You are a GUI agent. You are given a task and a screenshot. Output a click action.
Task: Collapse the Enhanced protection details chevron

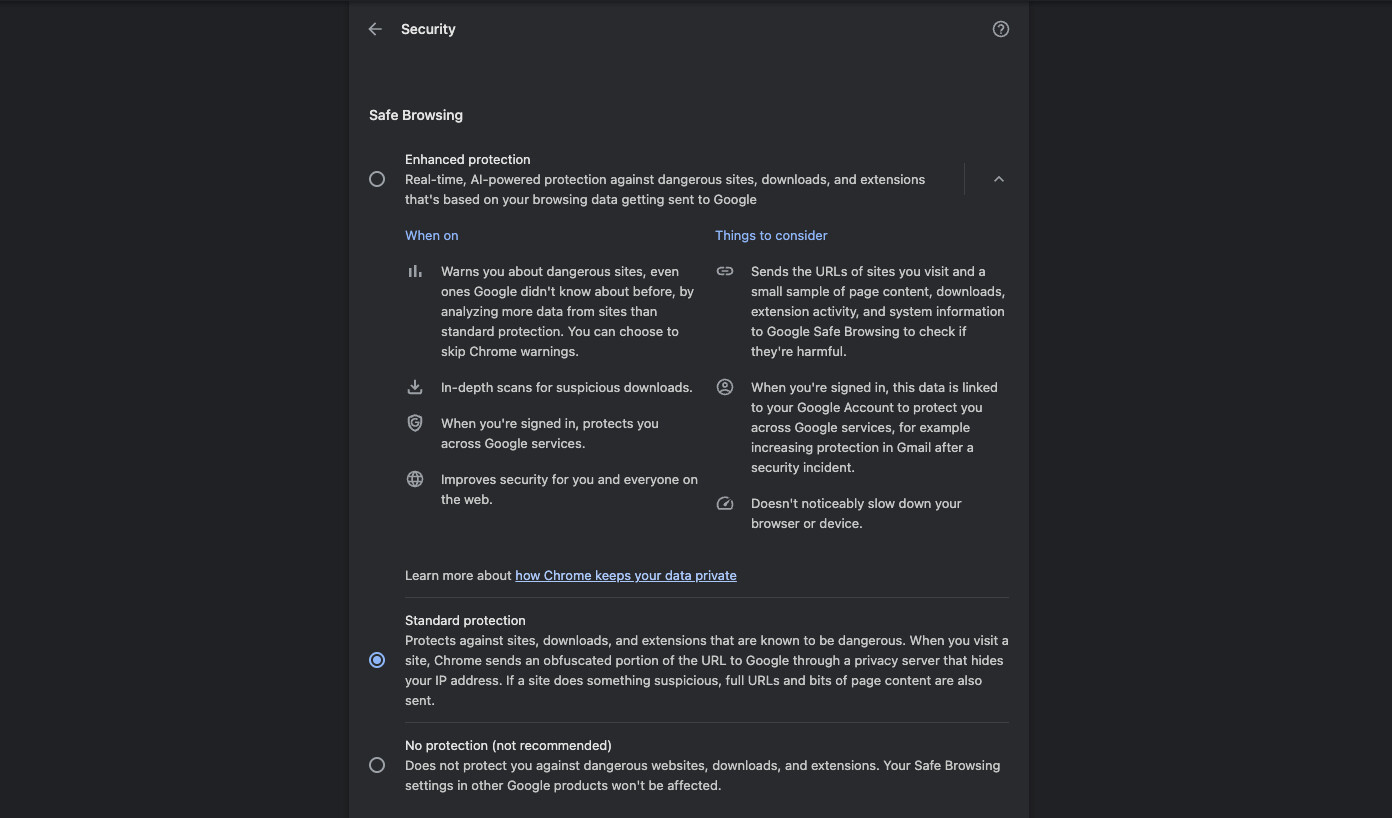click(998, 179)
